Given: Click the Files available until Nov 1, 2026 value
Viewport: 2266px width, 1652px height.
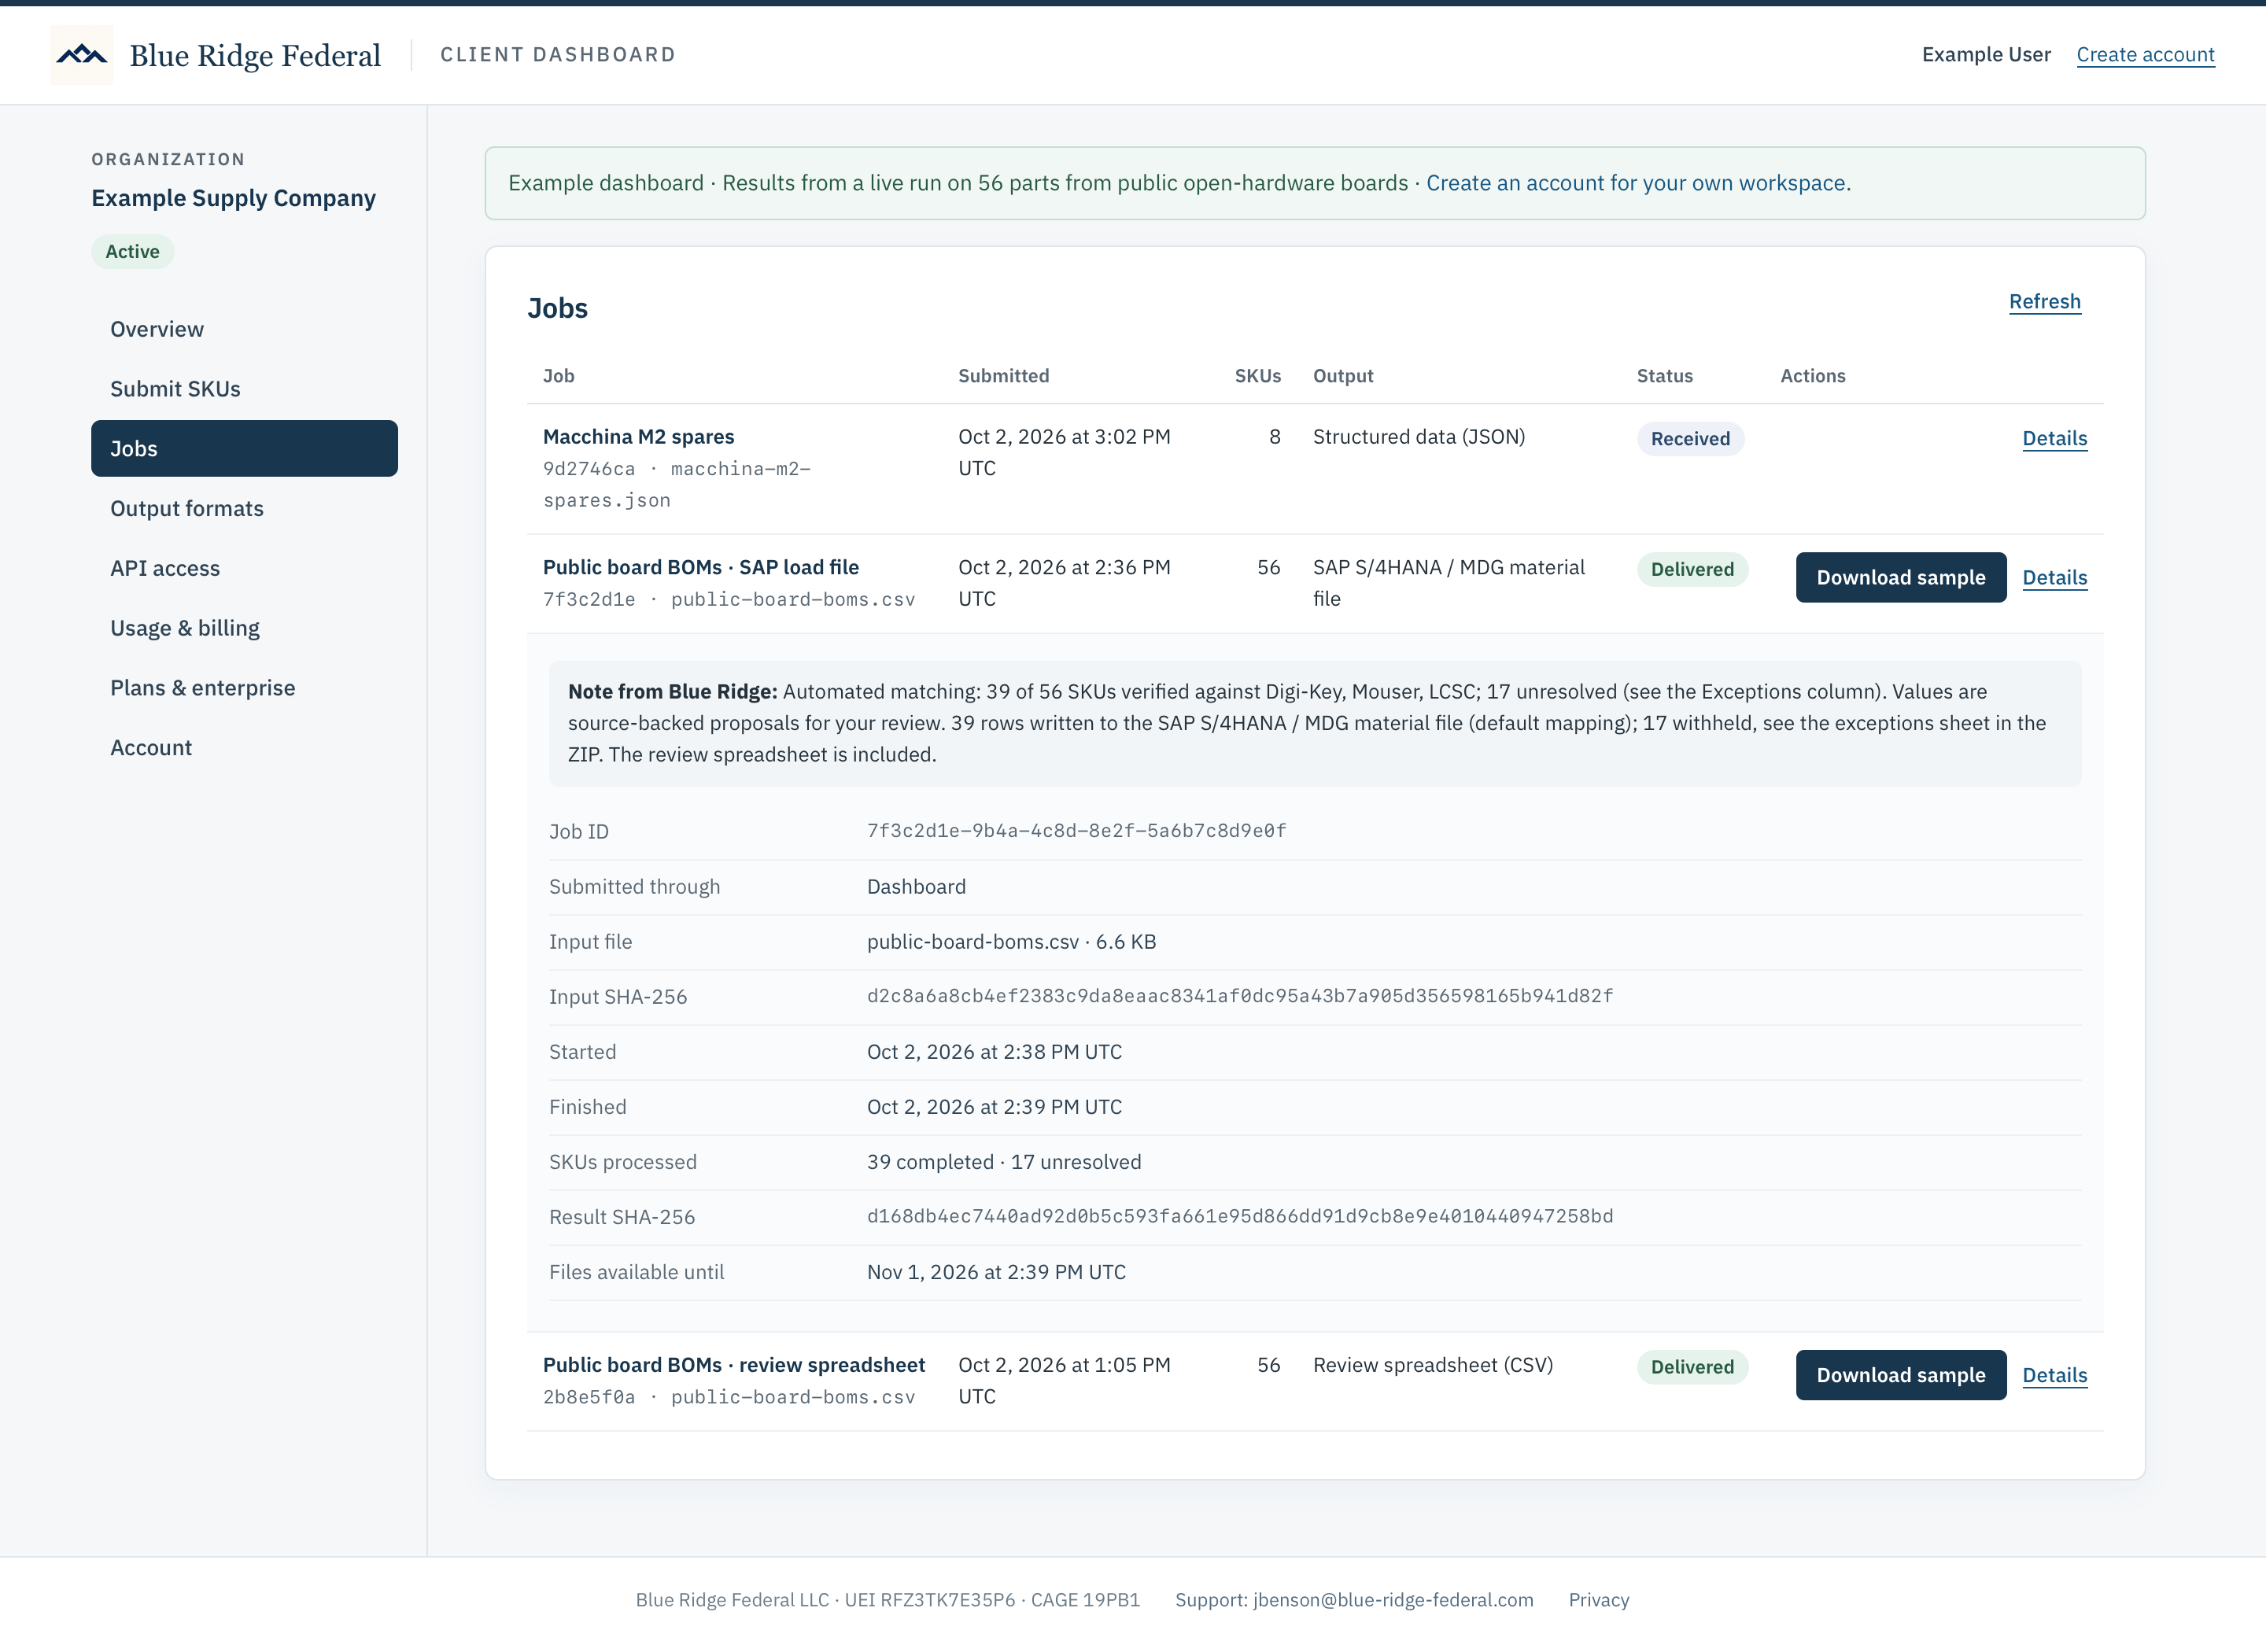Looking at the screenshot, I should click(x=996, y=1272).
